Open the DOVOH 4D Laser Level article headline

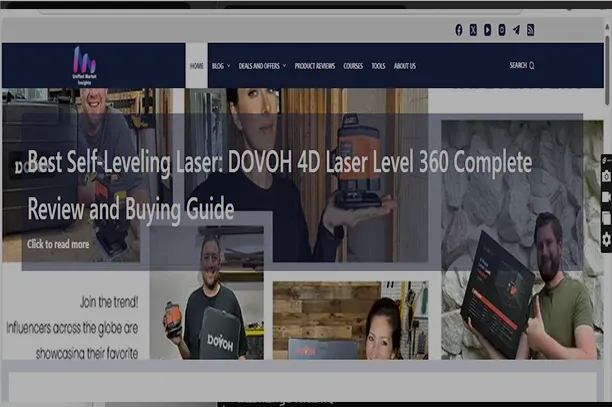279,185
